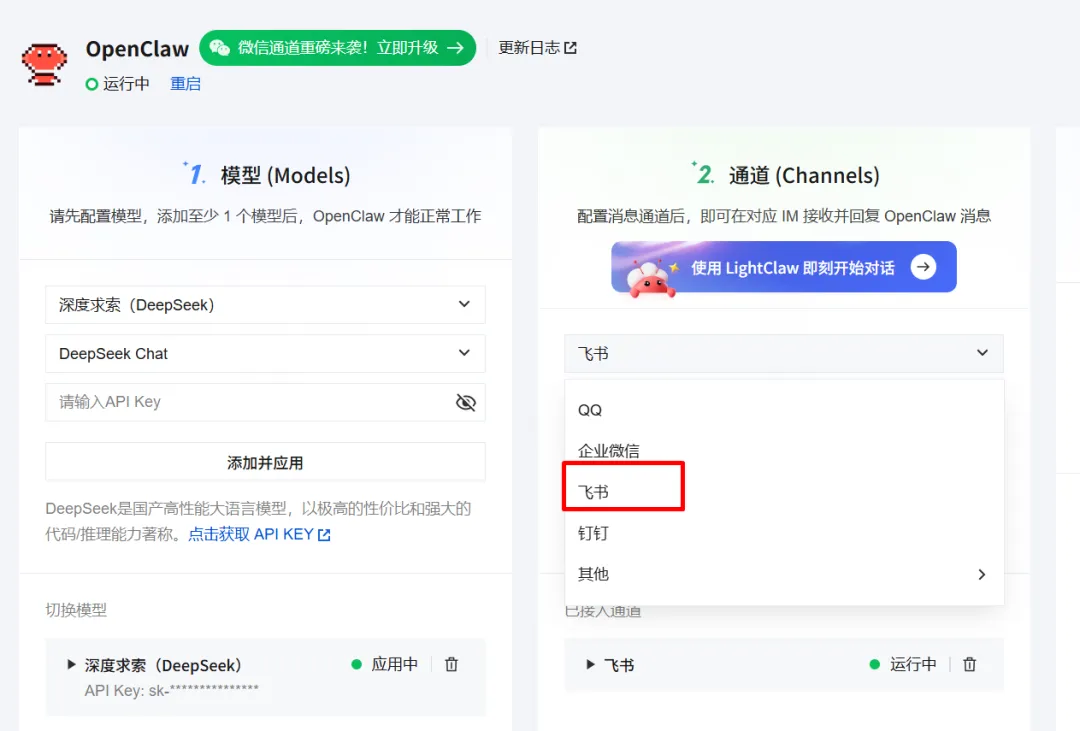Click the 重启 restart link
The width and height of the screenshot is (1080, 731).
tap(185, 84)
